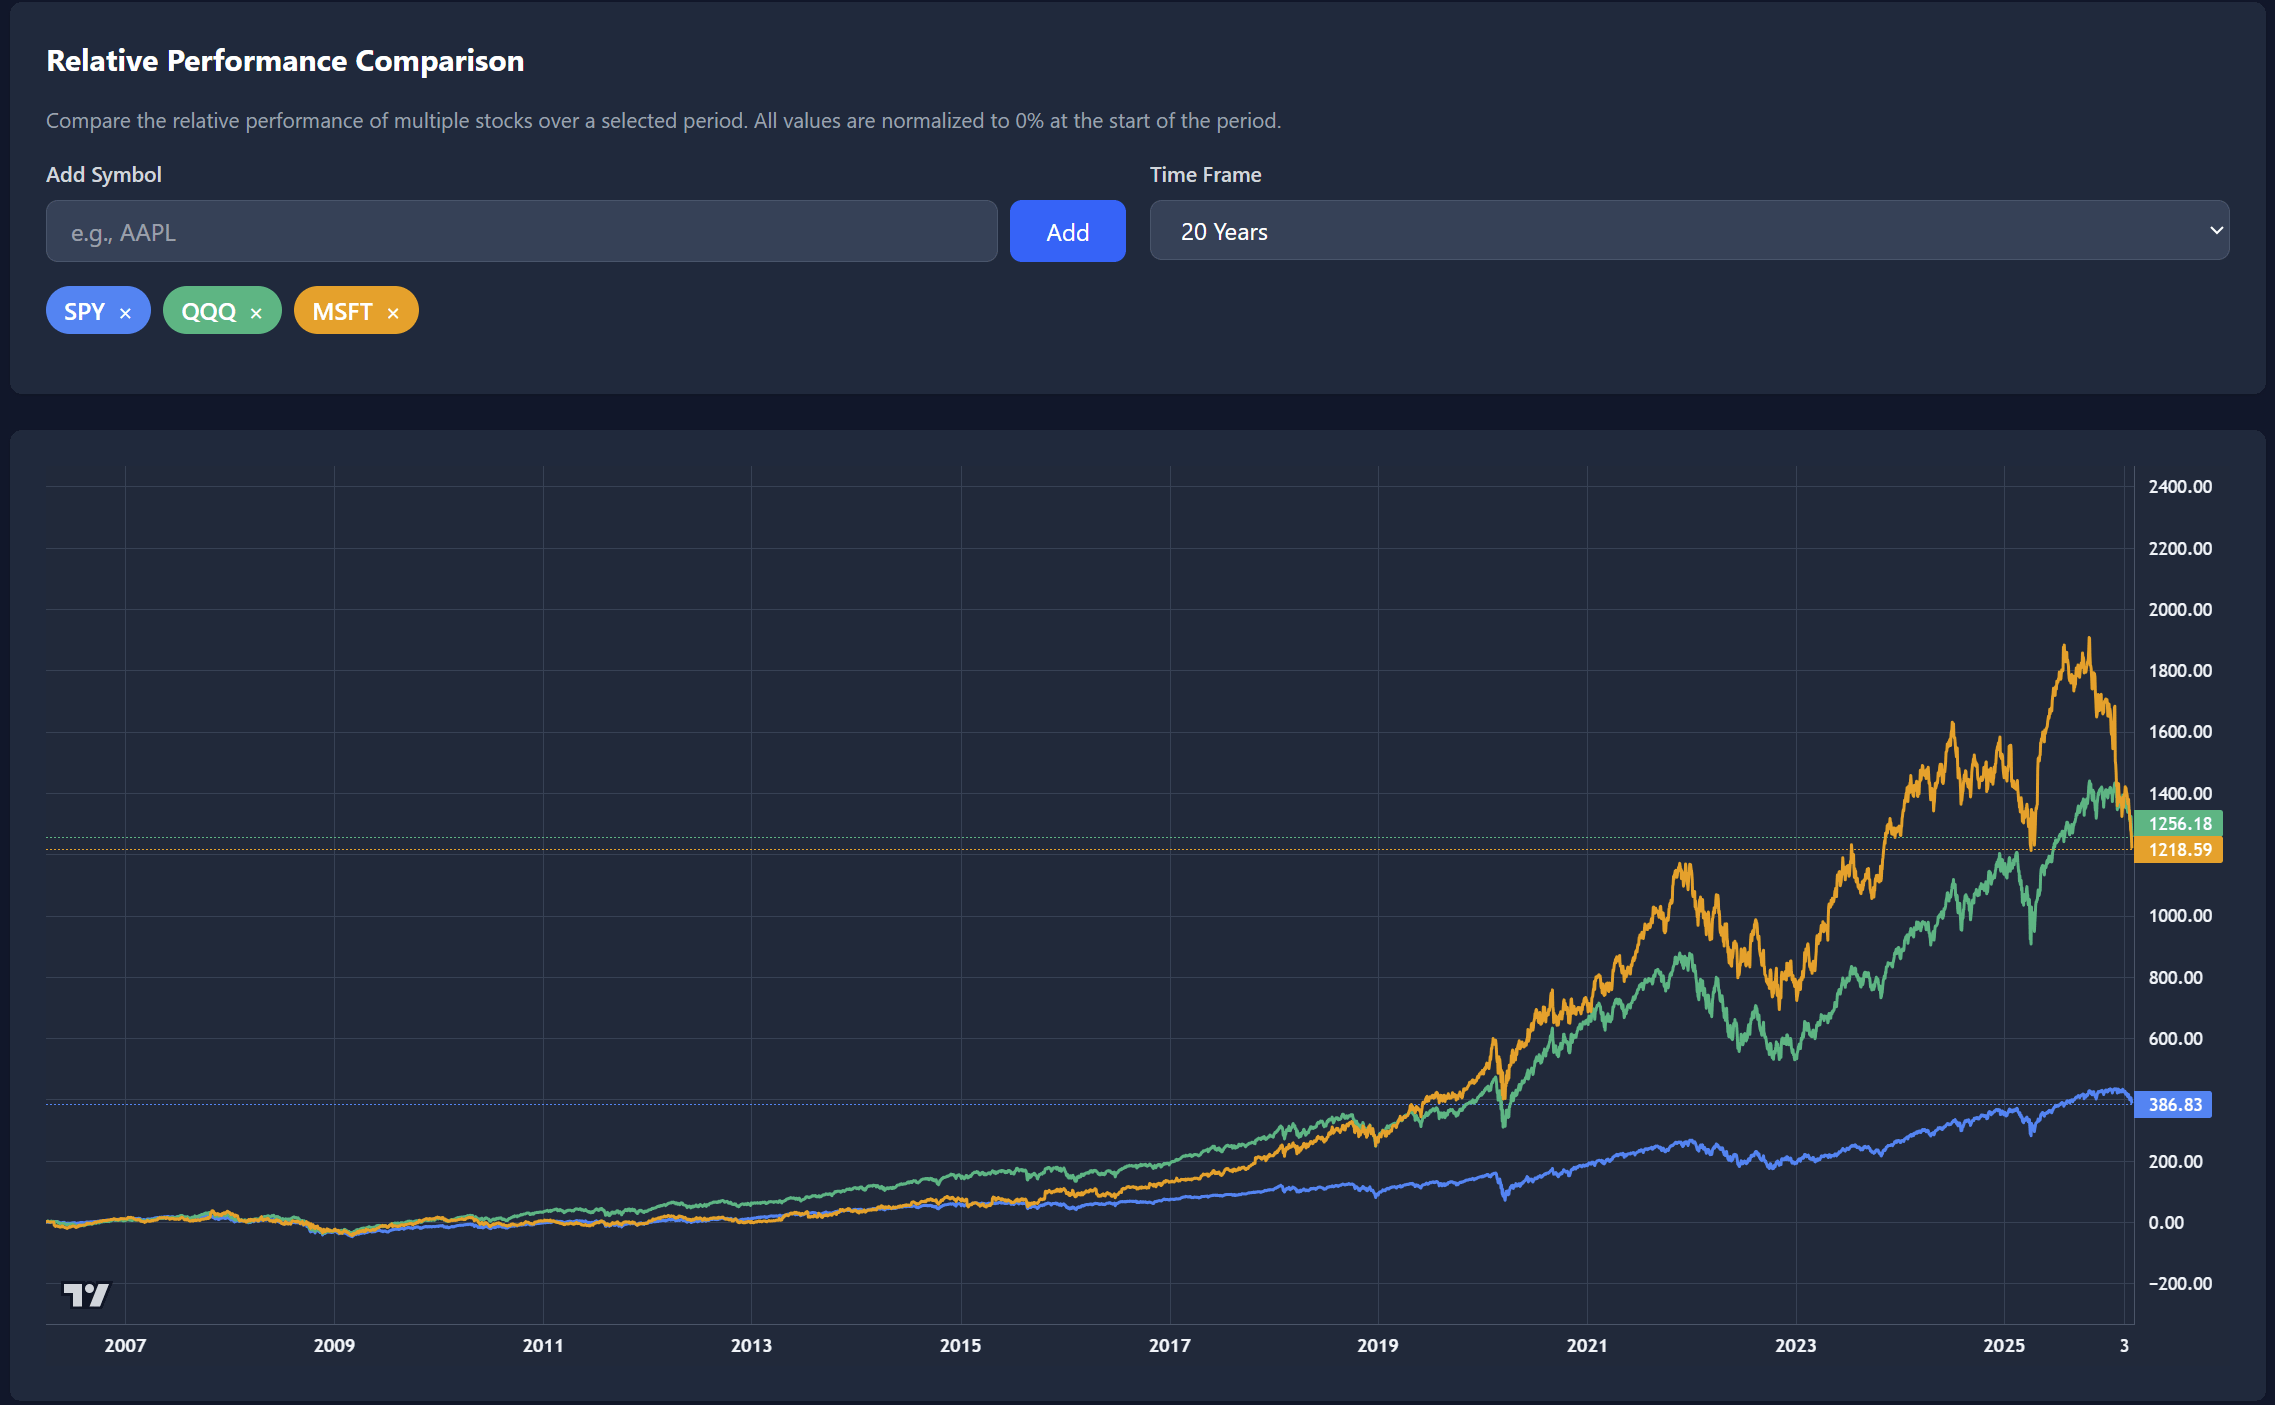Click the orange 1218.59 price label

(x=2179, y=850)
